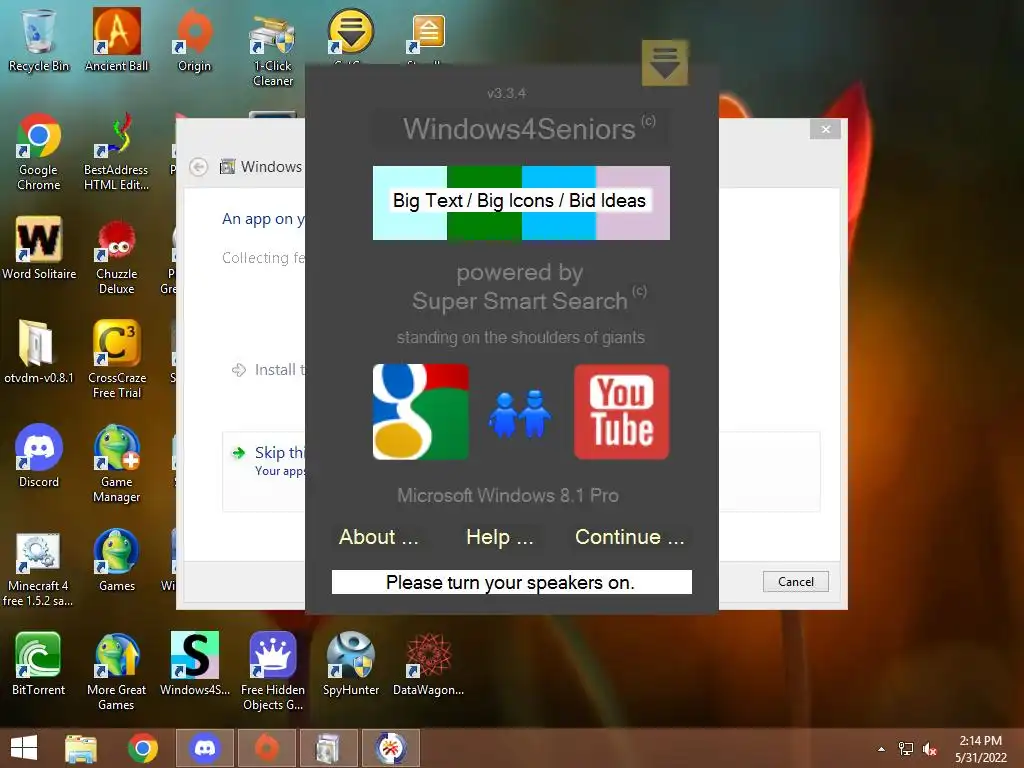Viewport: 1024px width, 768px height.
Task: Click the 'Super Smart Search' text
Action: [520, 301]
